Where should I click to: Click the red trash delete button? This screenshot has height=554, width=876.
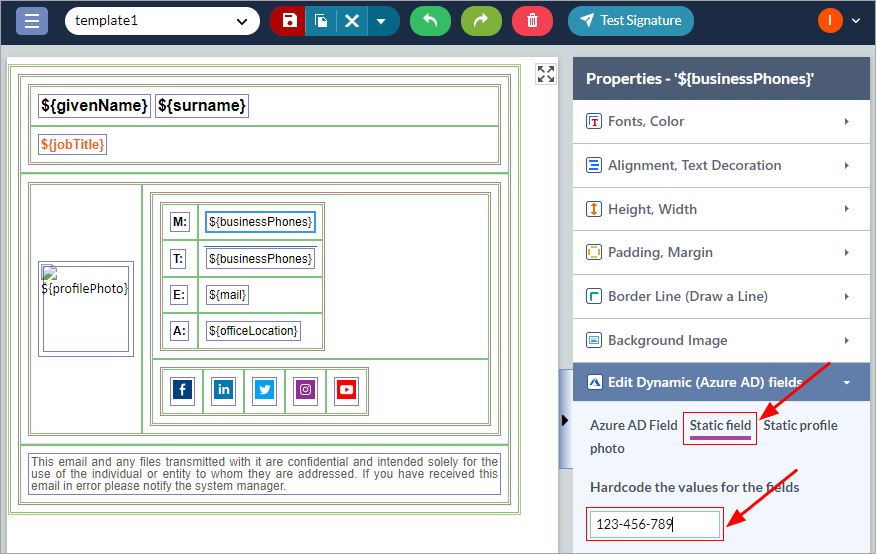click(532, 21)
